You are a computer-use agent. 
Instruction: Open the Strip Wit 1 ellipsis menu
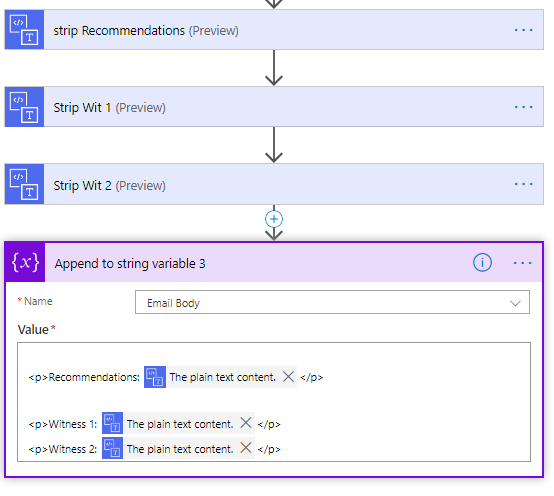click(523, 107)
